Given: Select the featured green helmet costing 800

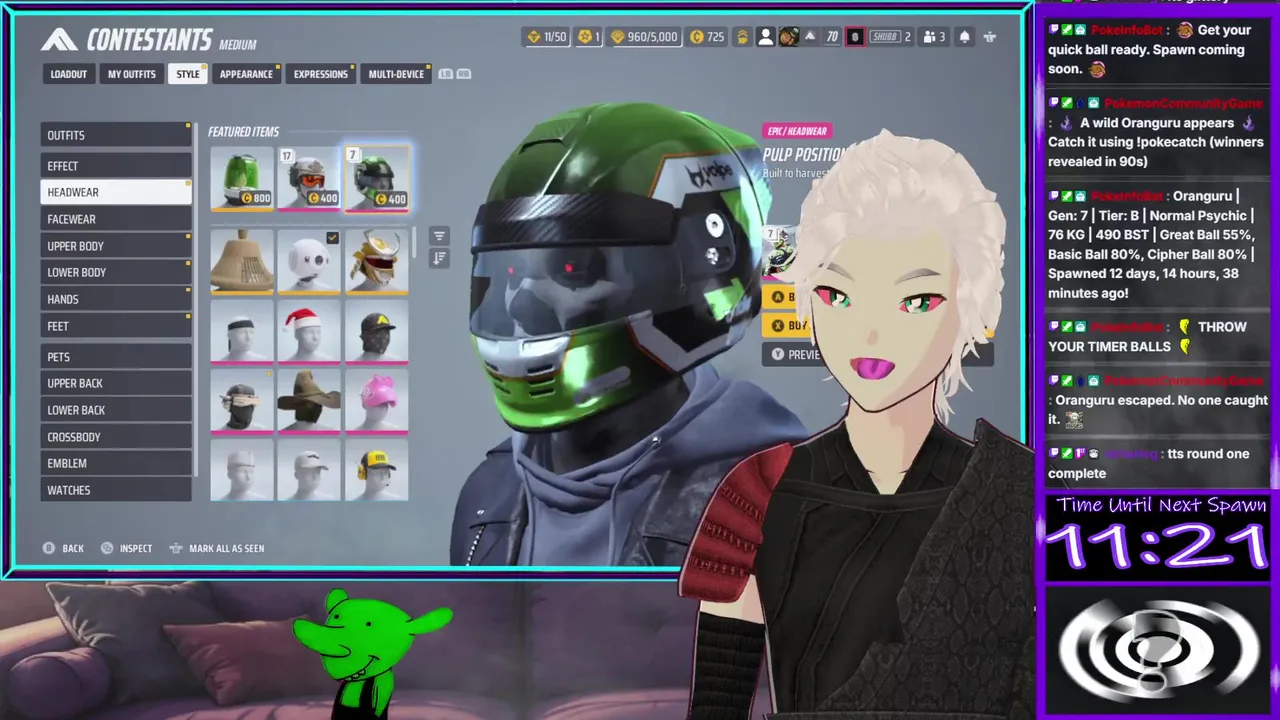Looking at the screenshot, I should click(241, 178).
